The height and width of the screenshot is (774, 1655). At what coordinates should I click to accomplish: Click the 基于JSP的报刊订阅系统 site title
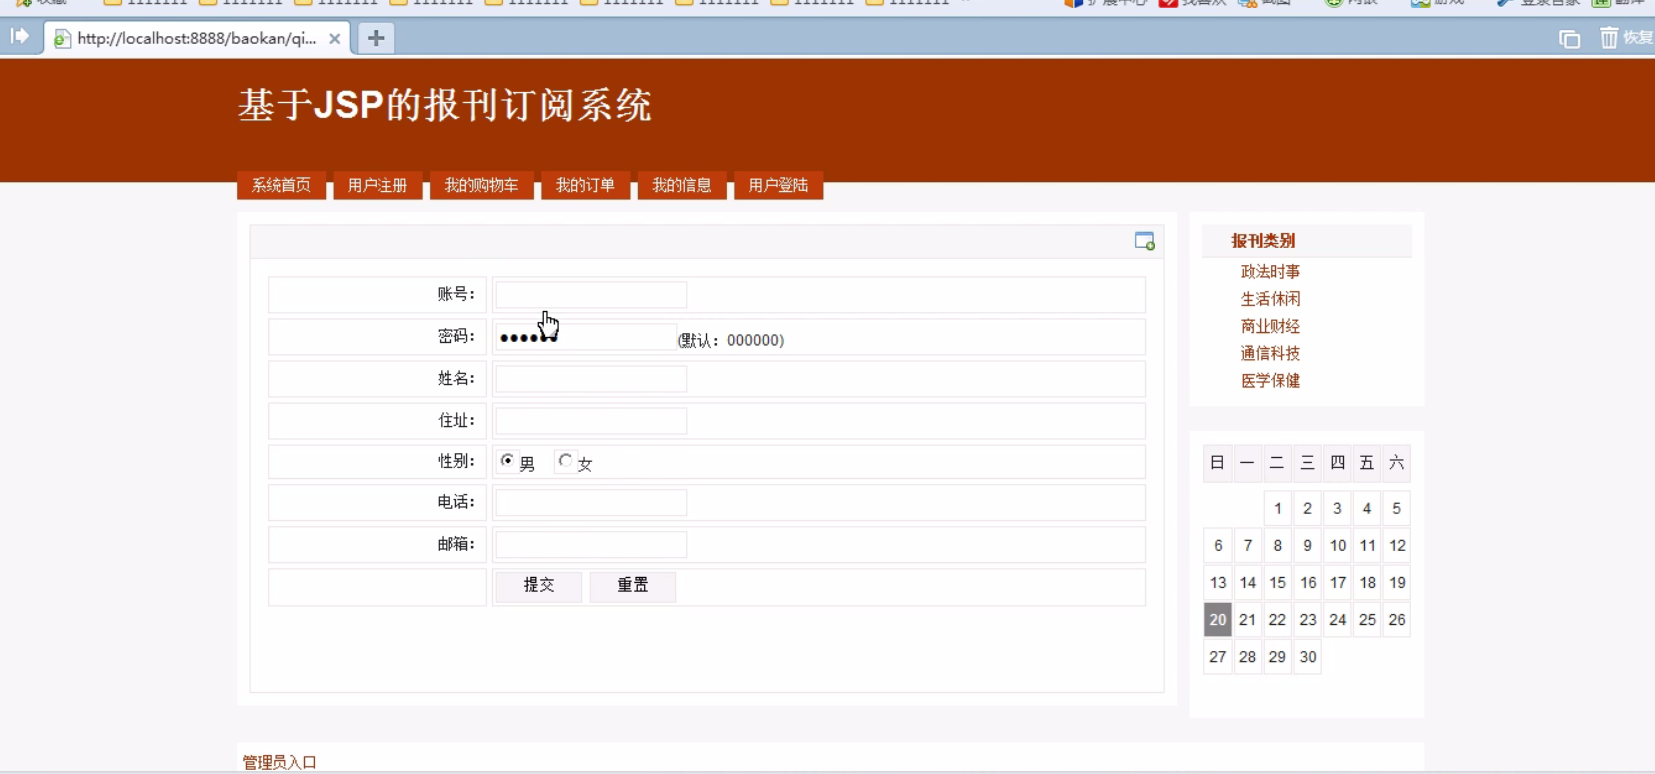coord(445,105)
